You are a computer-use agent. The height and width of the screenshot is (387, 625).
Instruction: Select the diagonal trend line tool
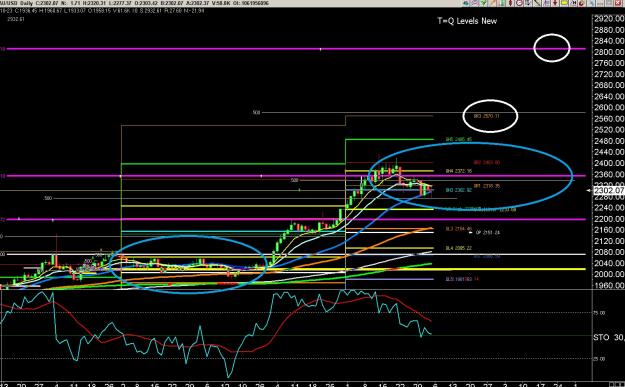click(x=537, y=3)
